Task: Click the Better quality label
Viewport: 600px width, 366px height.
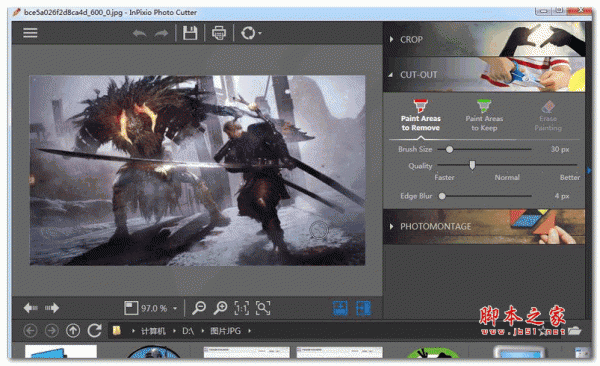Action: (x=570, y=178)
